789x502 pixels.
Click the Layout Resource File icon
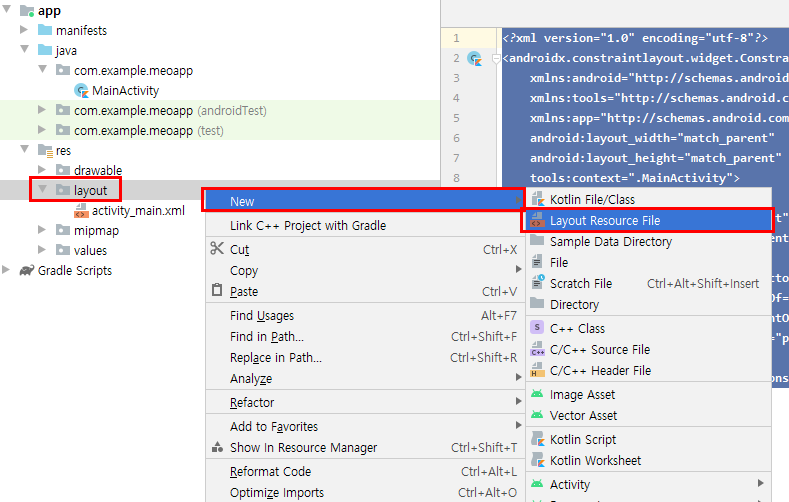(537, 220)
